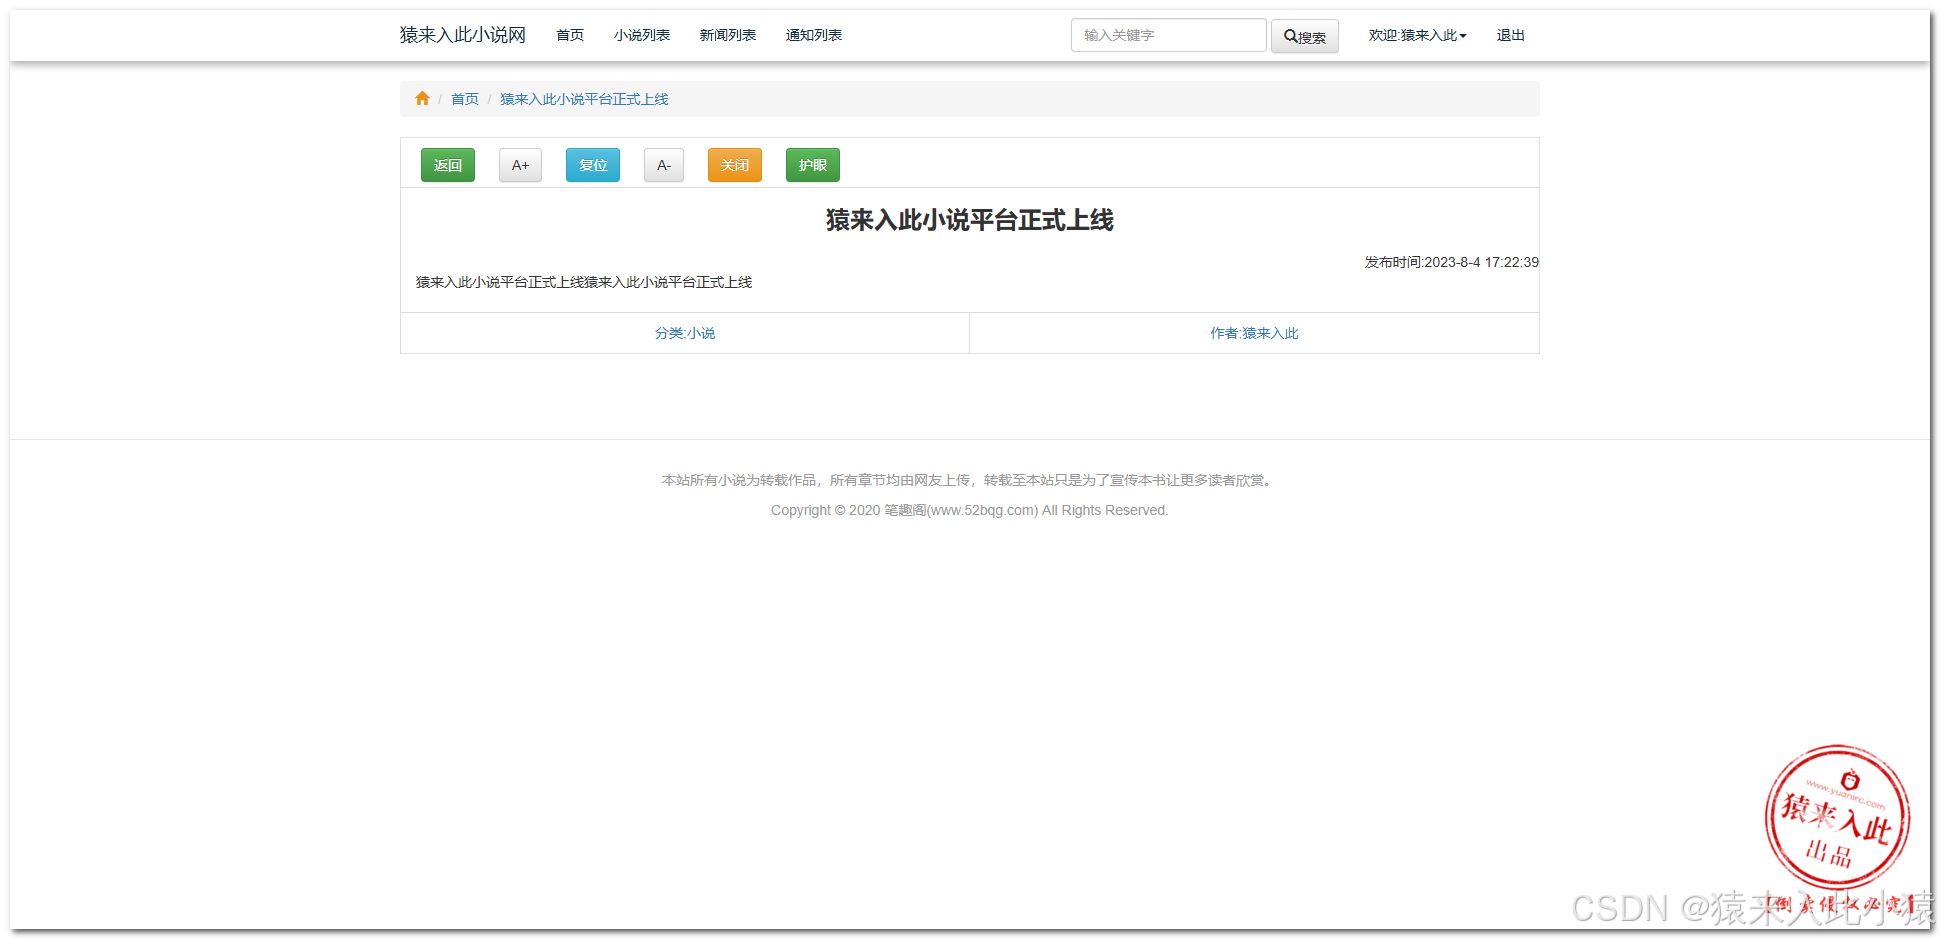This screenshot has width=1941, height=940.
Task: Click the 首页 breadcrumb link
Action: (465, 99)
